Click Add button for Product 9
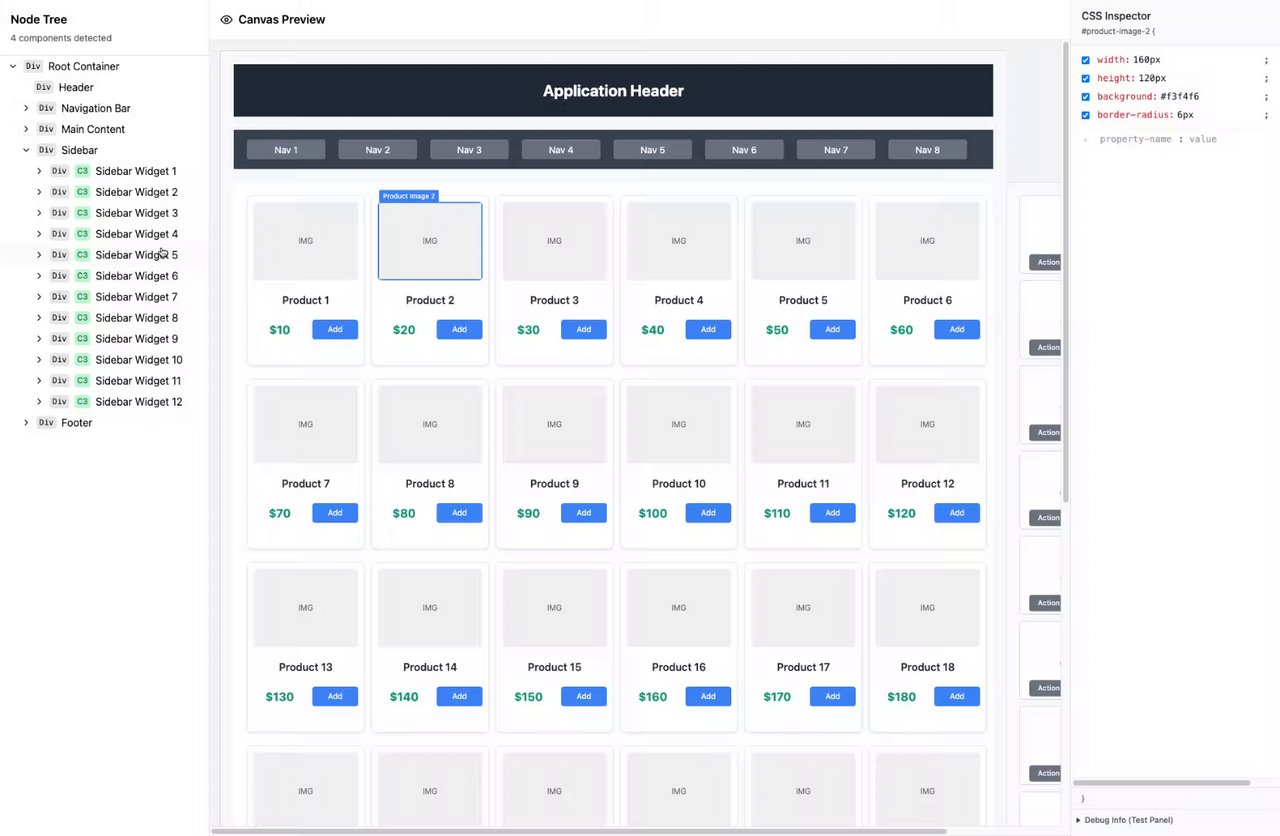Viewport: 1280px width, 836px height. 584,513
